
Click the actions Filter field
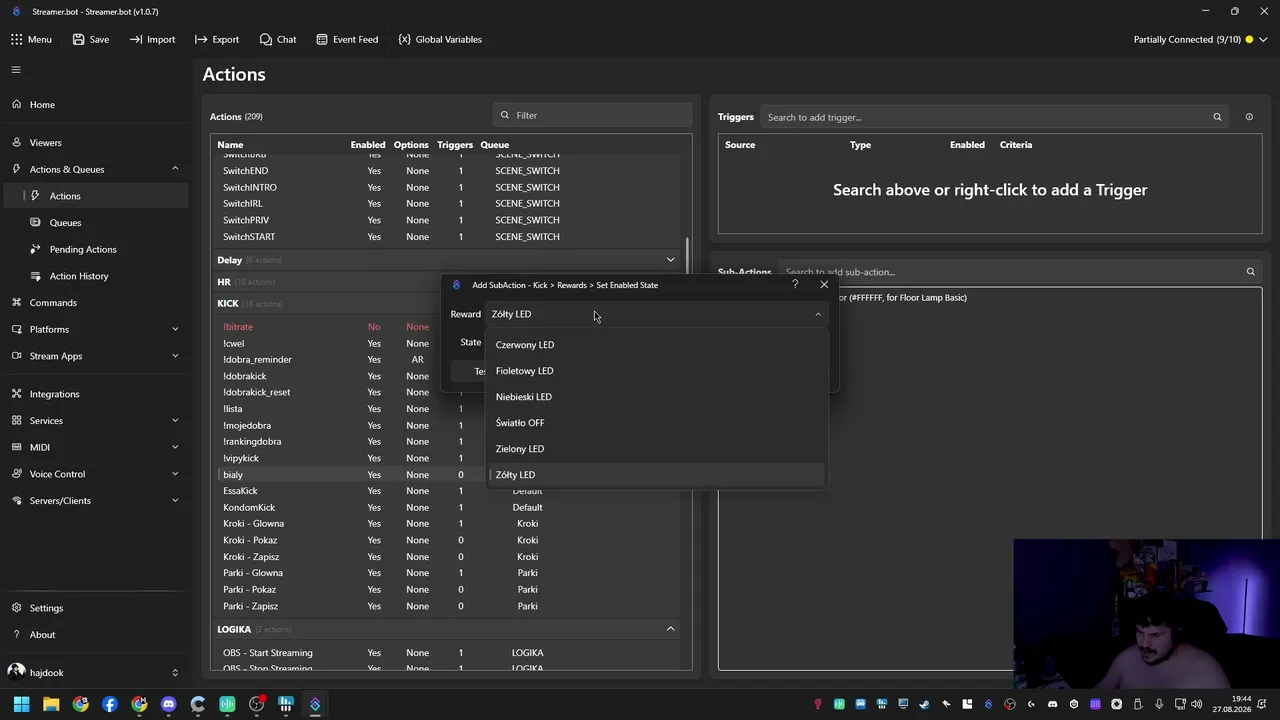point(592,115)
